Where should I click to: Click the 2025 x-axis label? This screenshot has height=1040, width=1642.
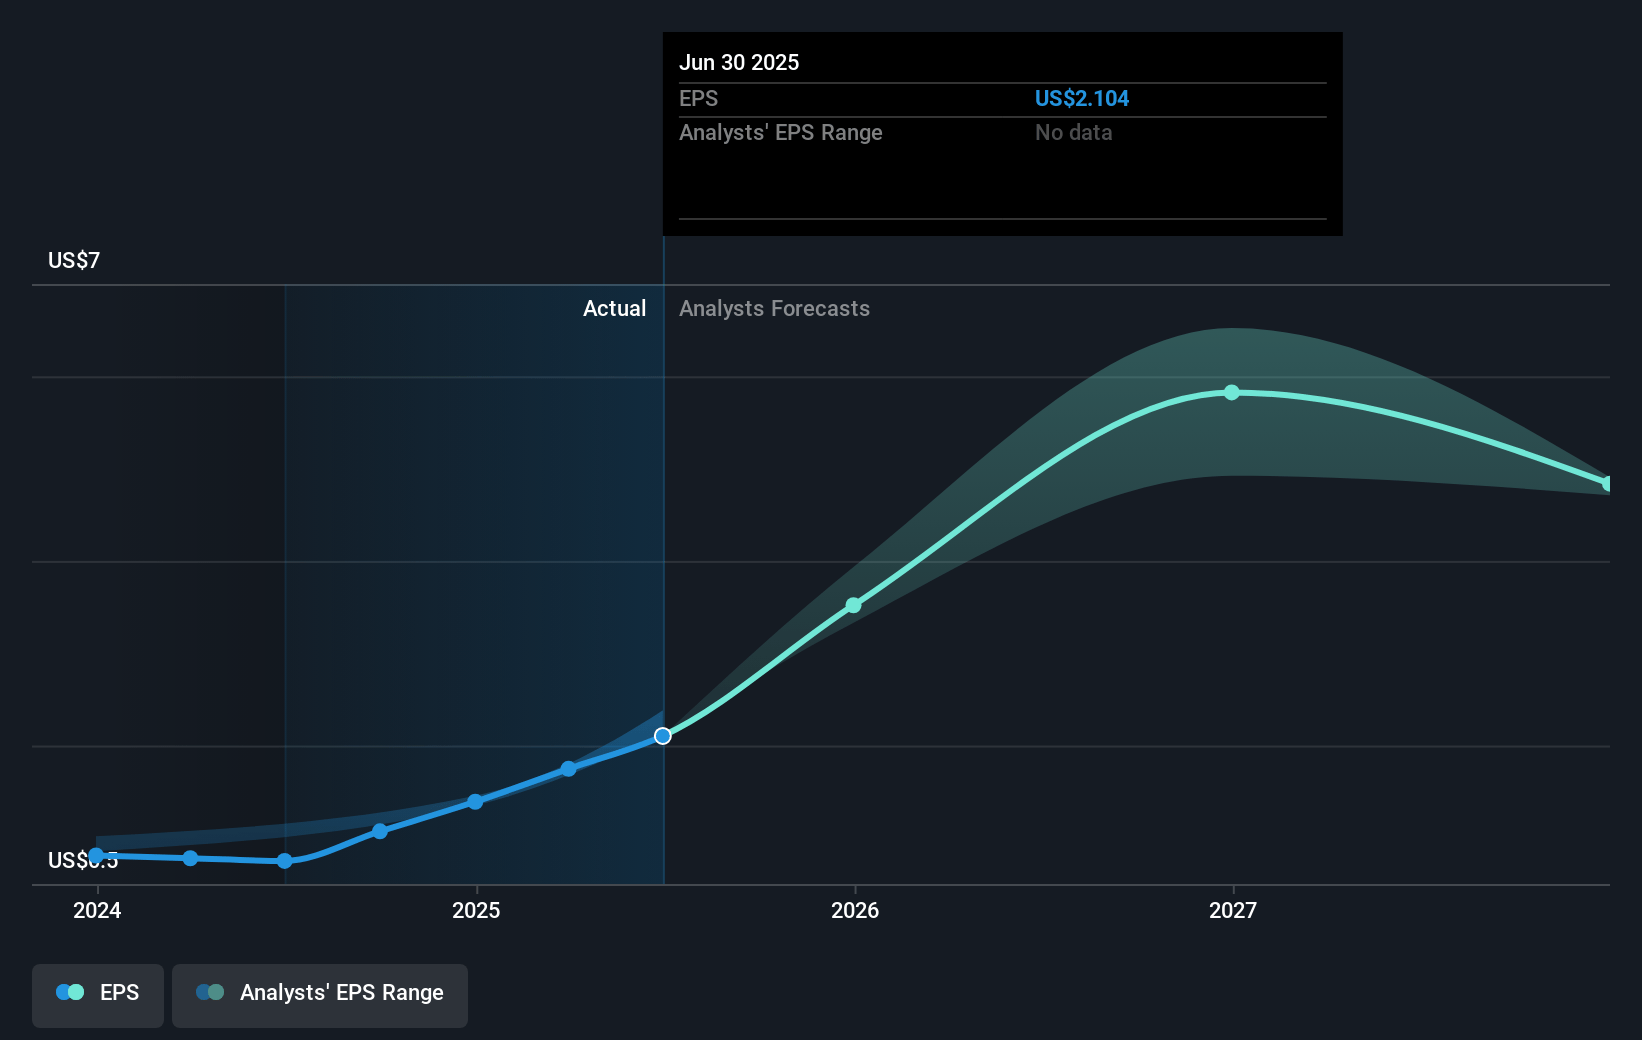pyautogui.click(x=476, y=910)
